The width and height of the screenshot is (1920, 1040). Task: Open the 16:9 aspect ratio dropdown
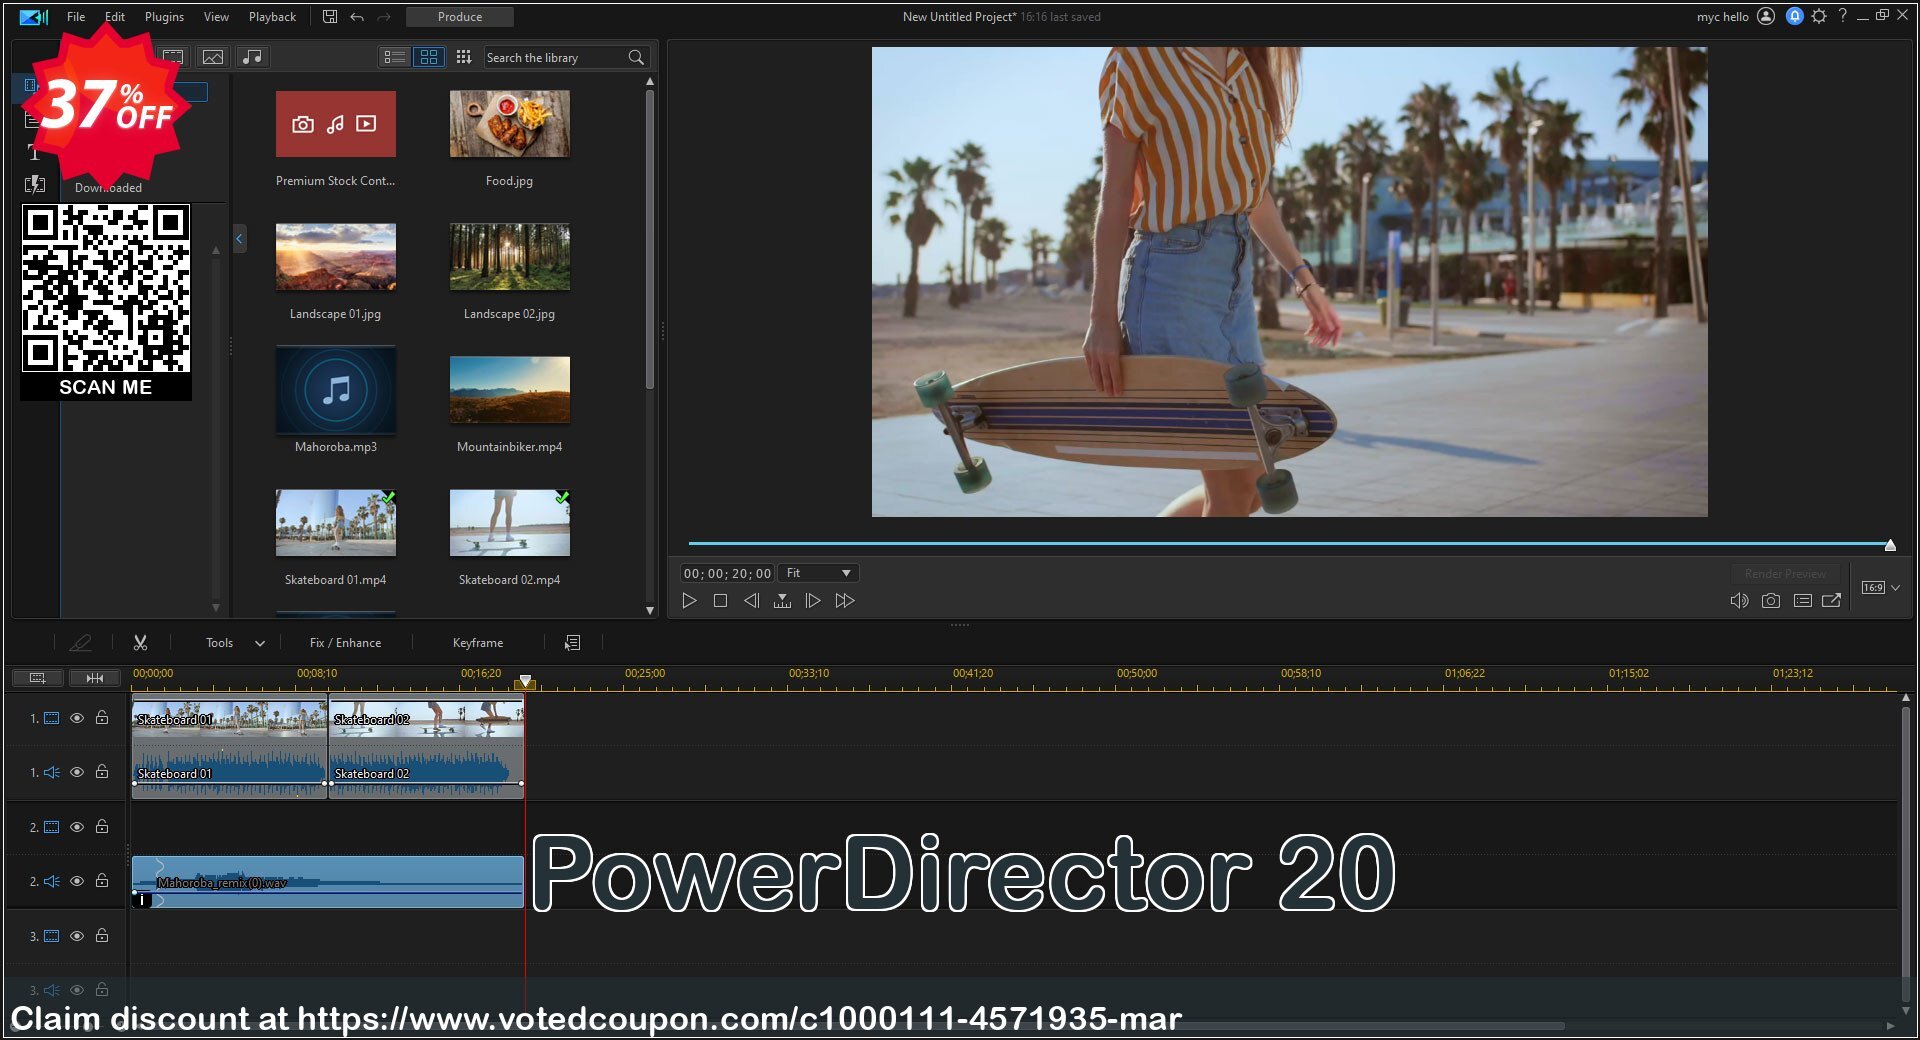1880,588
